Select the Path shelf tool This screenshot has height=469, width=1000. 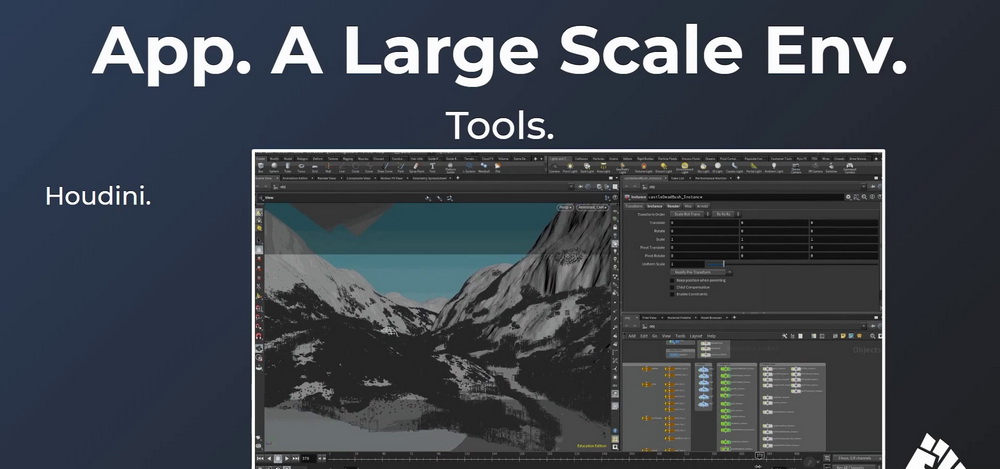pos(401,167)
